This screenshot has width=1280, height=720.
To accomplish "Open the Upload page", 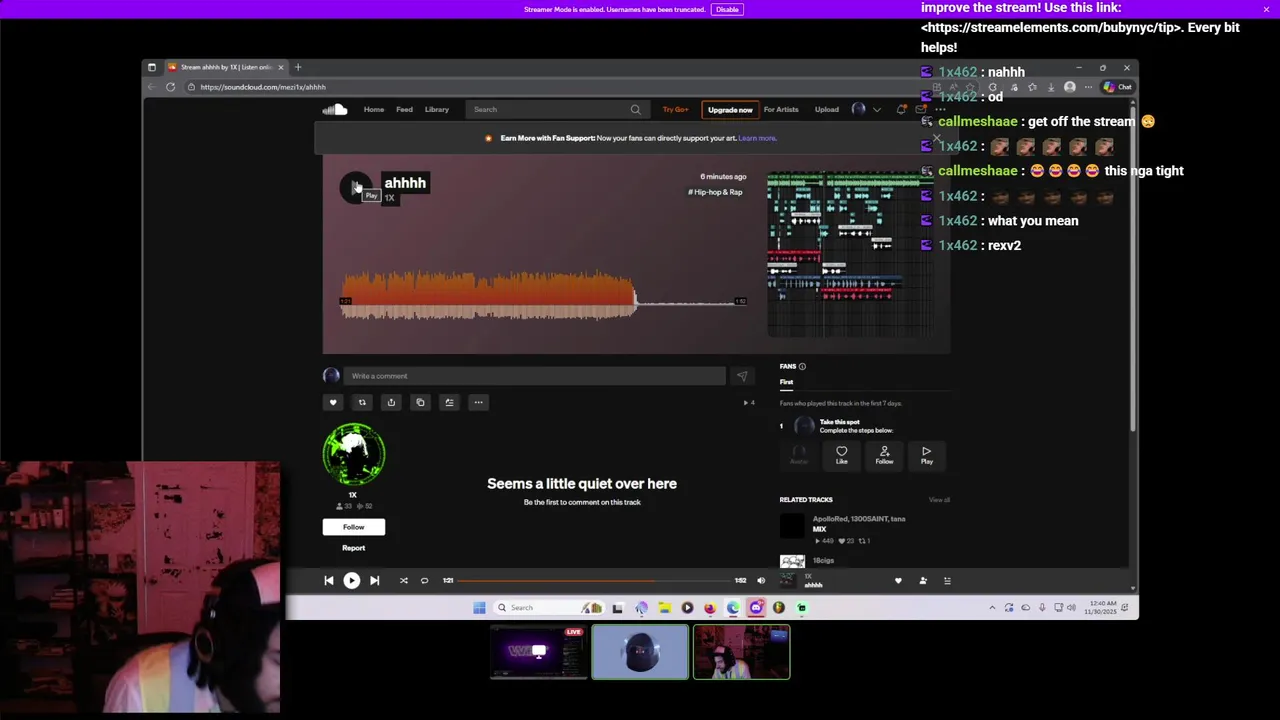I will (827, 110).
